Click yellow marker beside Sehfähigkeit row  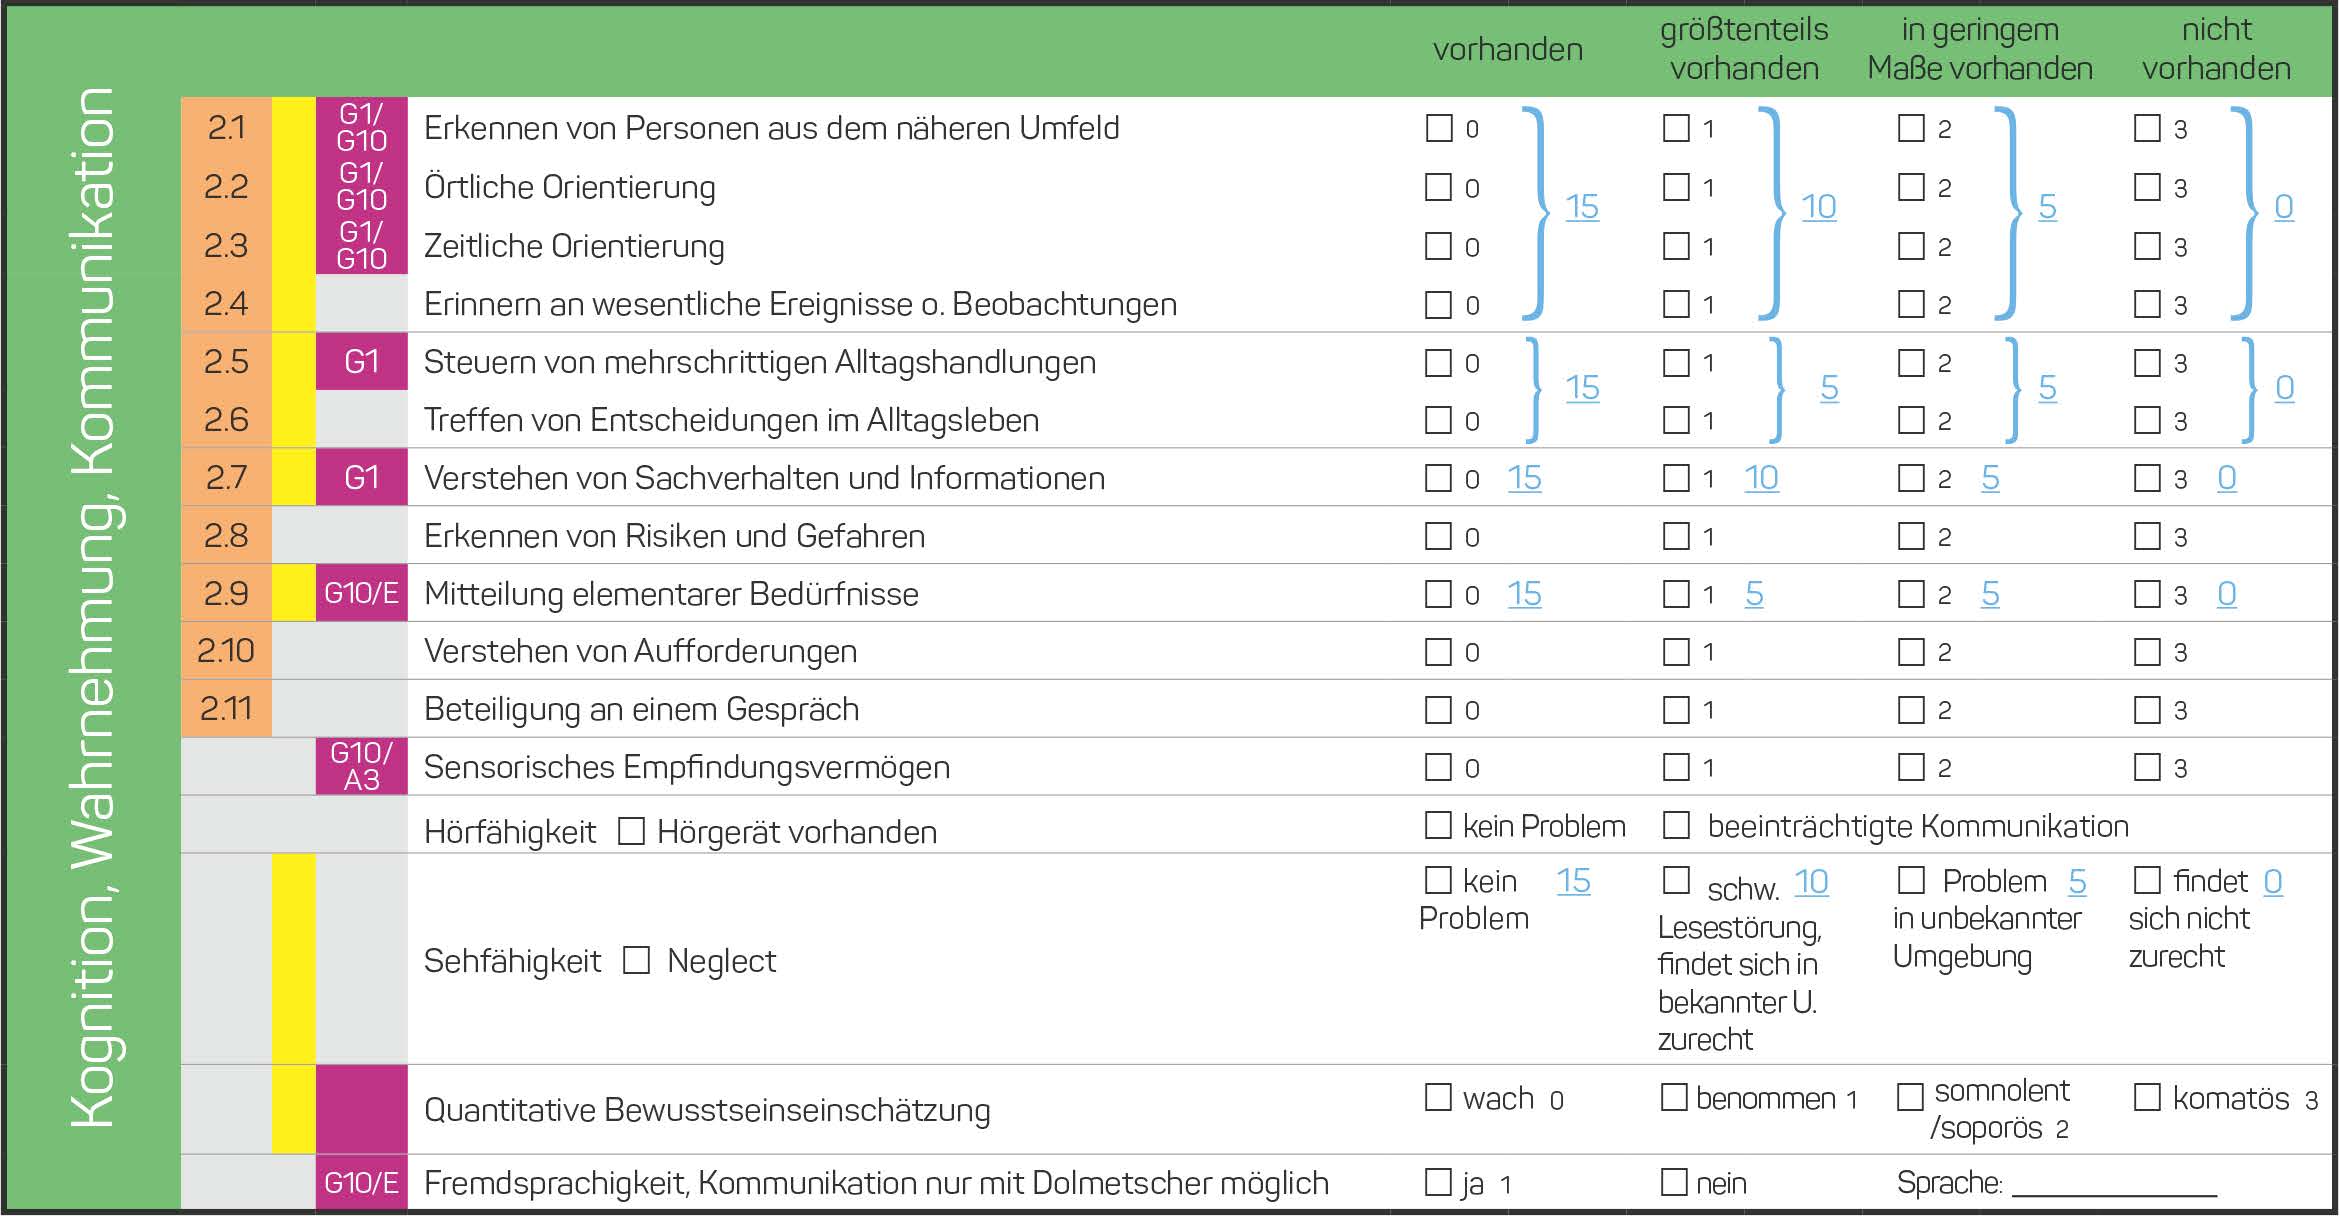tap(294, 959)
